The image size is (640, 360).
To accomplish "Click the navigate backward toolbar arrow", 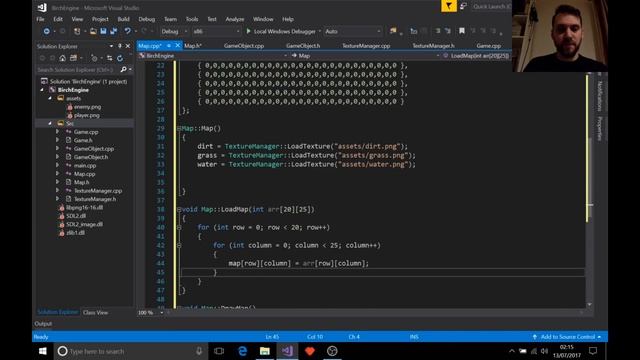I will pos(47,31).
